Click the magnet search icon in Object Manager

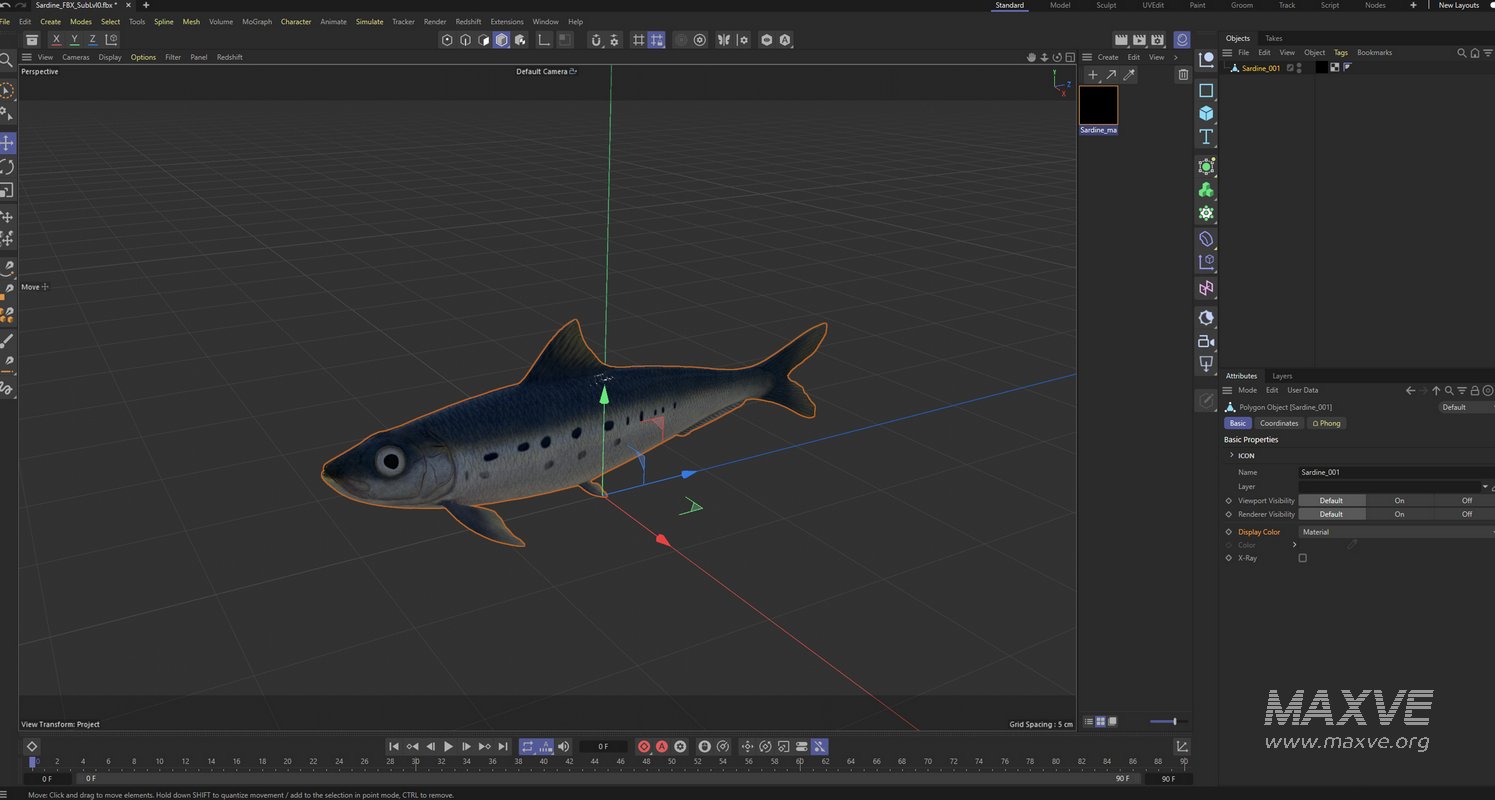(1461, 53)
